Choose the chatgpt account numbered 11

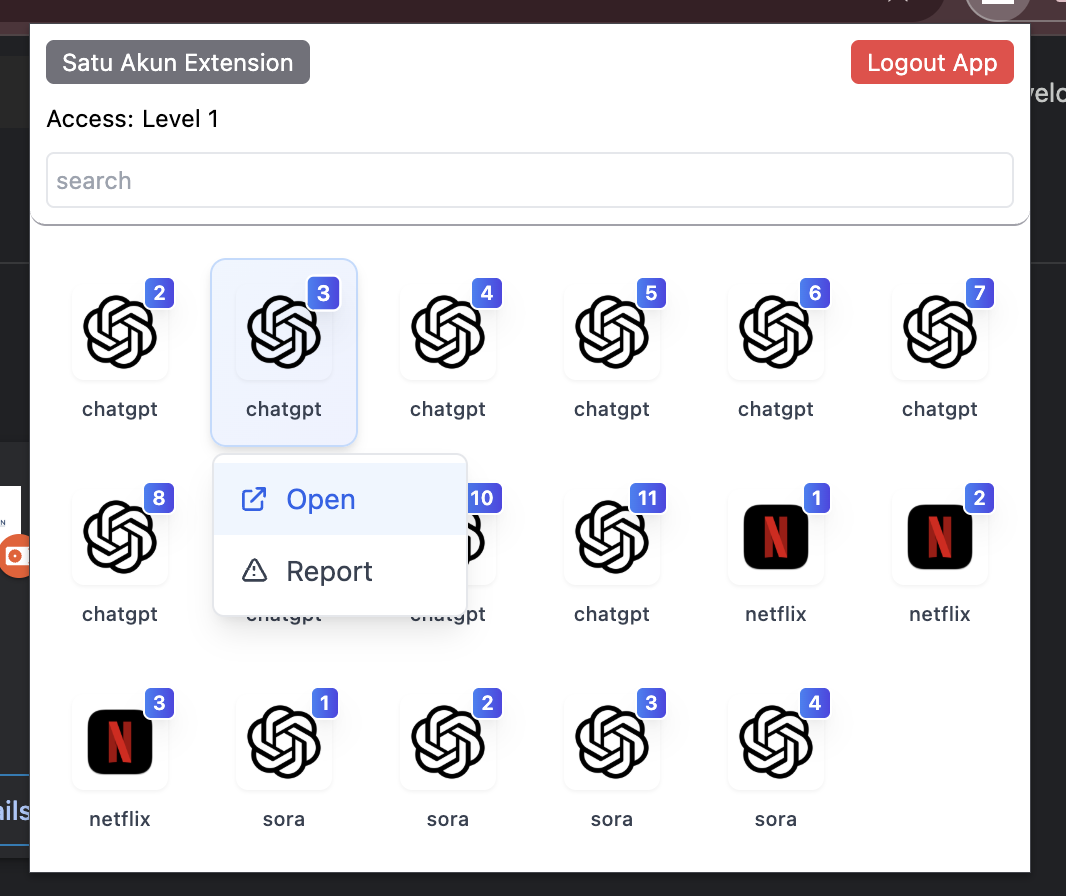click(612, 557)
